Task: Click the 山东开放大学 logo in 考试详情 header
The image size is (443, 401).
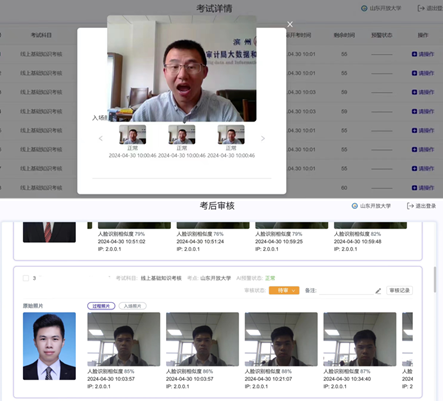Action: 364,8
